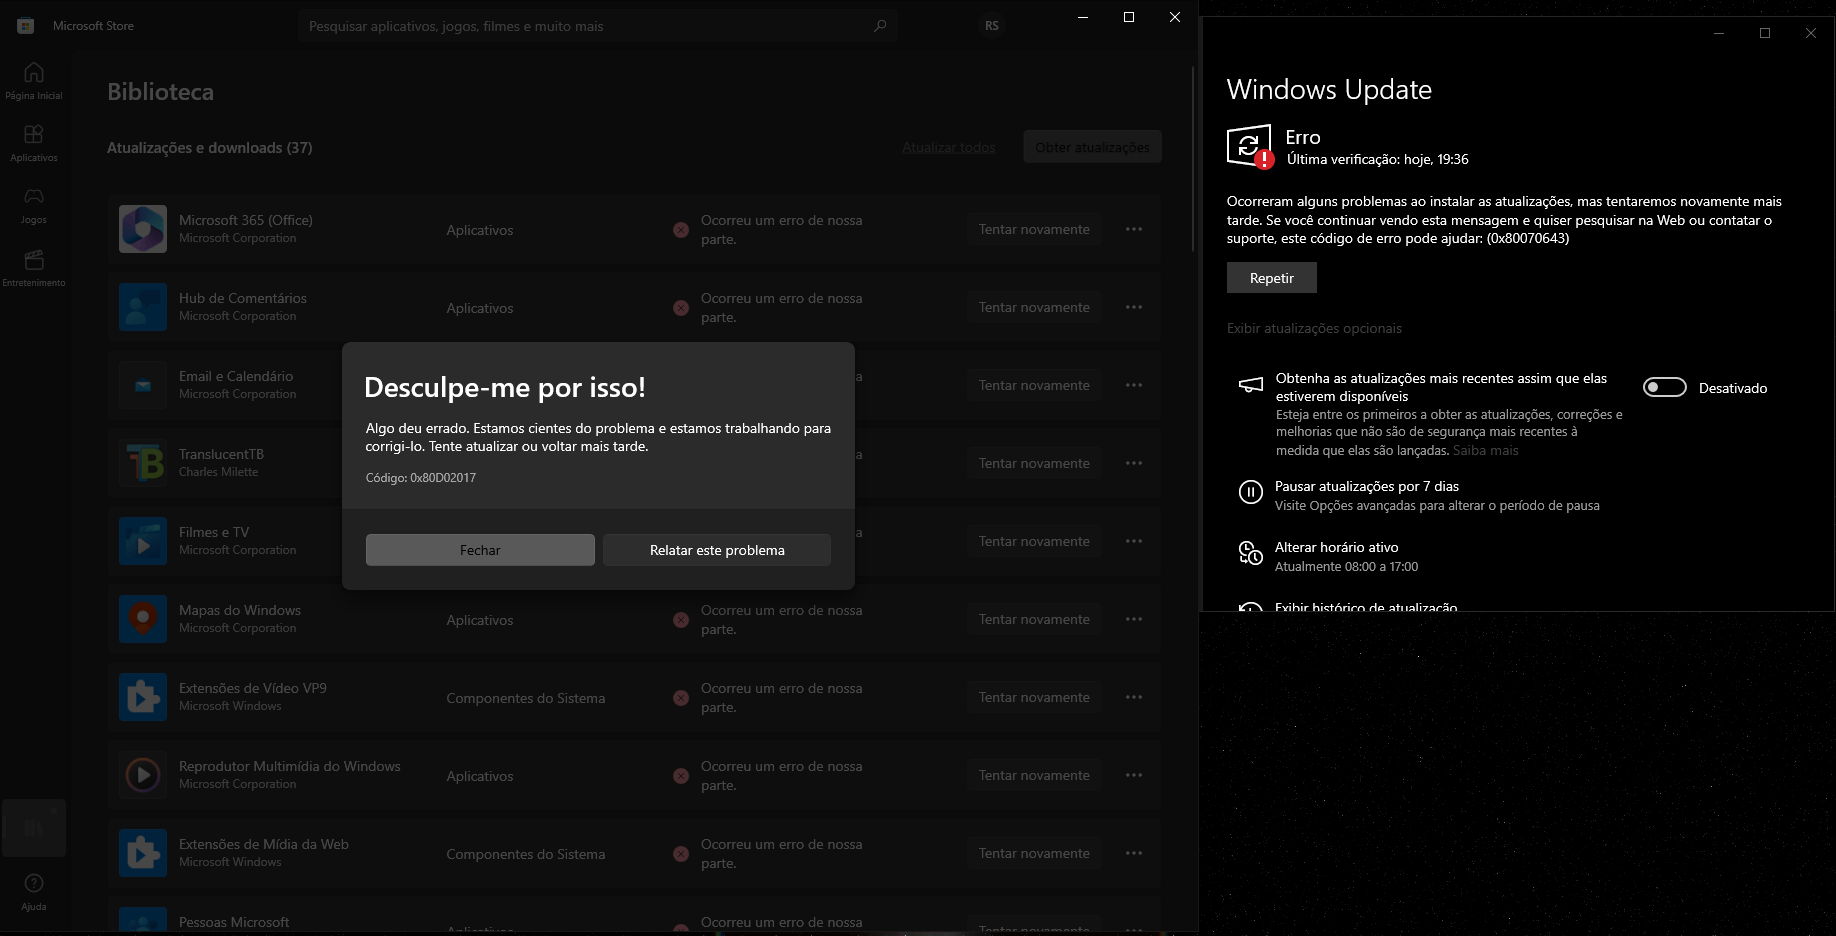Screen dimensions: 1836x936
Task: Click the Atualizações e downloads (37) heading
Action: coord(210,148)
